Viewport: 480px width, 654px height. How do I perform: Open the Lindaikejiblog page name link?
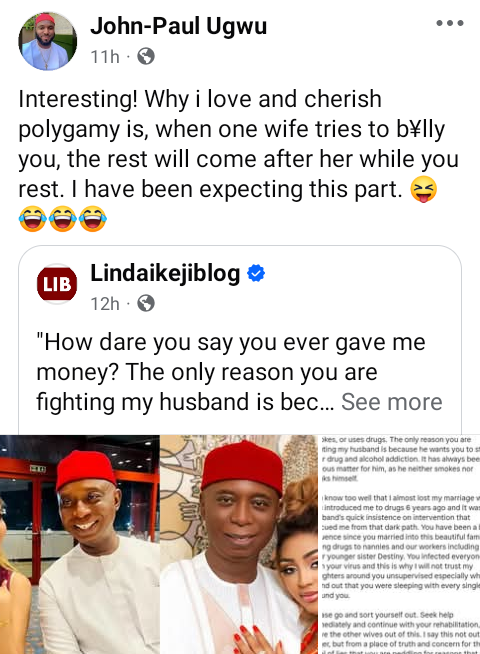[x=165, y=273]
